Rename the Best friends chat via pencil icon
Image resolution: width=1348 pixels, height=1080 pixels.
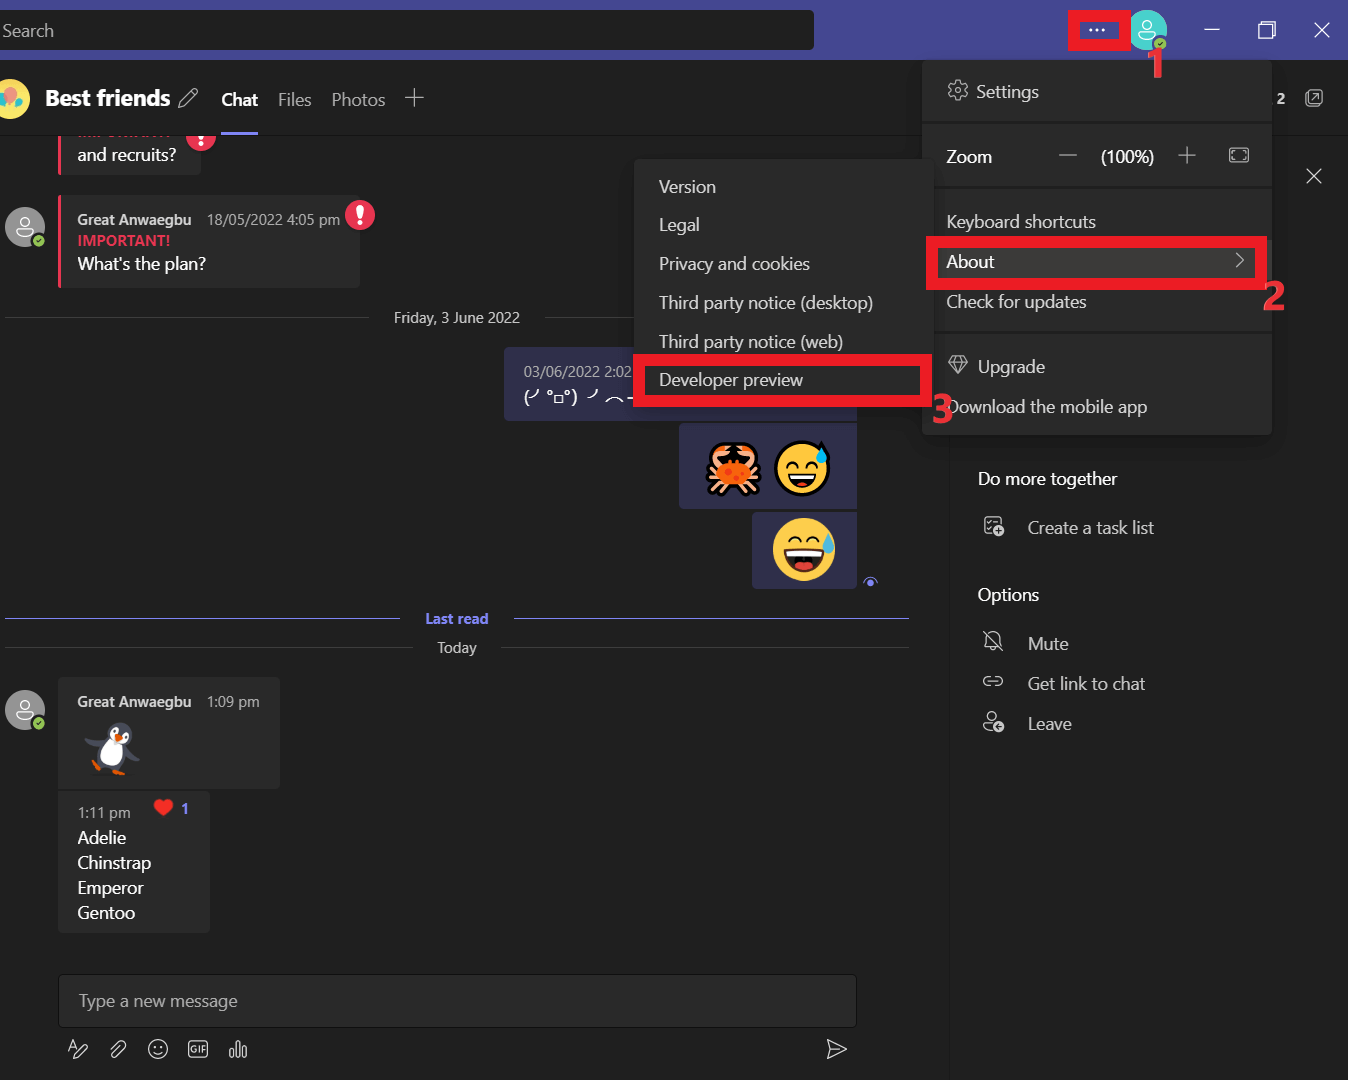pyautogui.click(x=189, y=98)
